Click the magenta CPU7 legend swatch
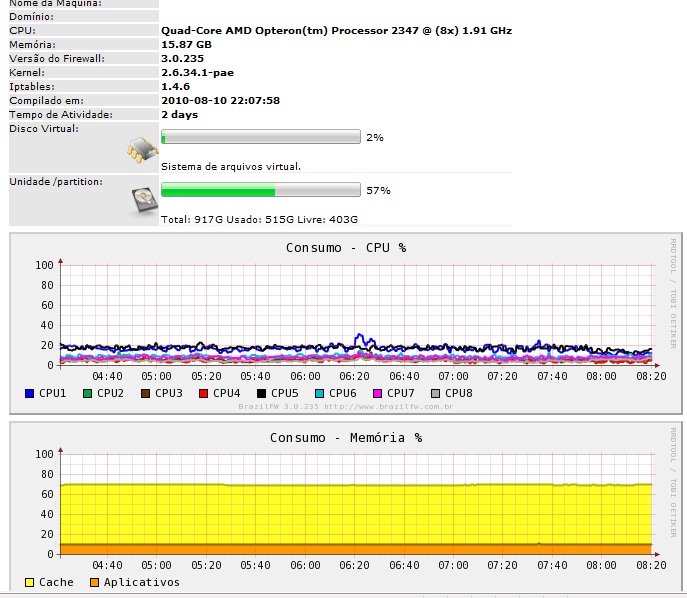Screen dimensions: 687x598 coord(377,393)
